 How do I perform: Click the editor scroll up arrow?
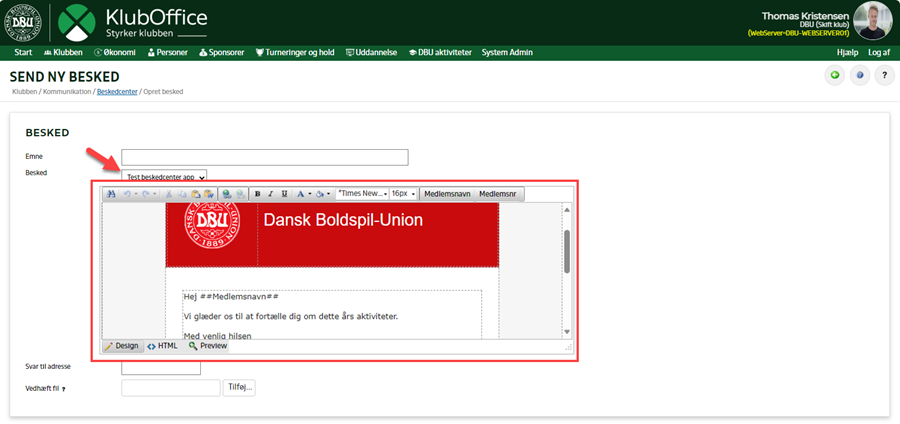click(x=567, y=209)
